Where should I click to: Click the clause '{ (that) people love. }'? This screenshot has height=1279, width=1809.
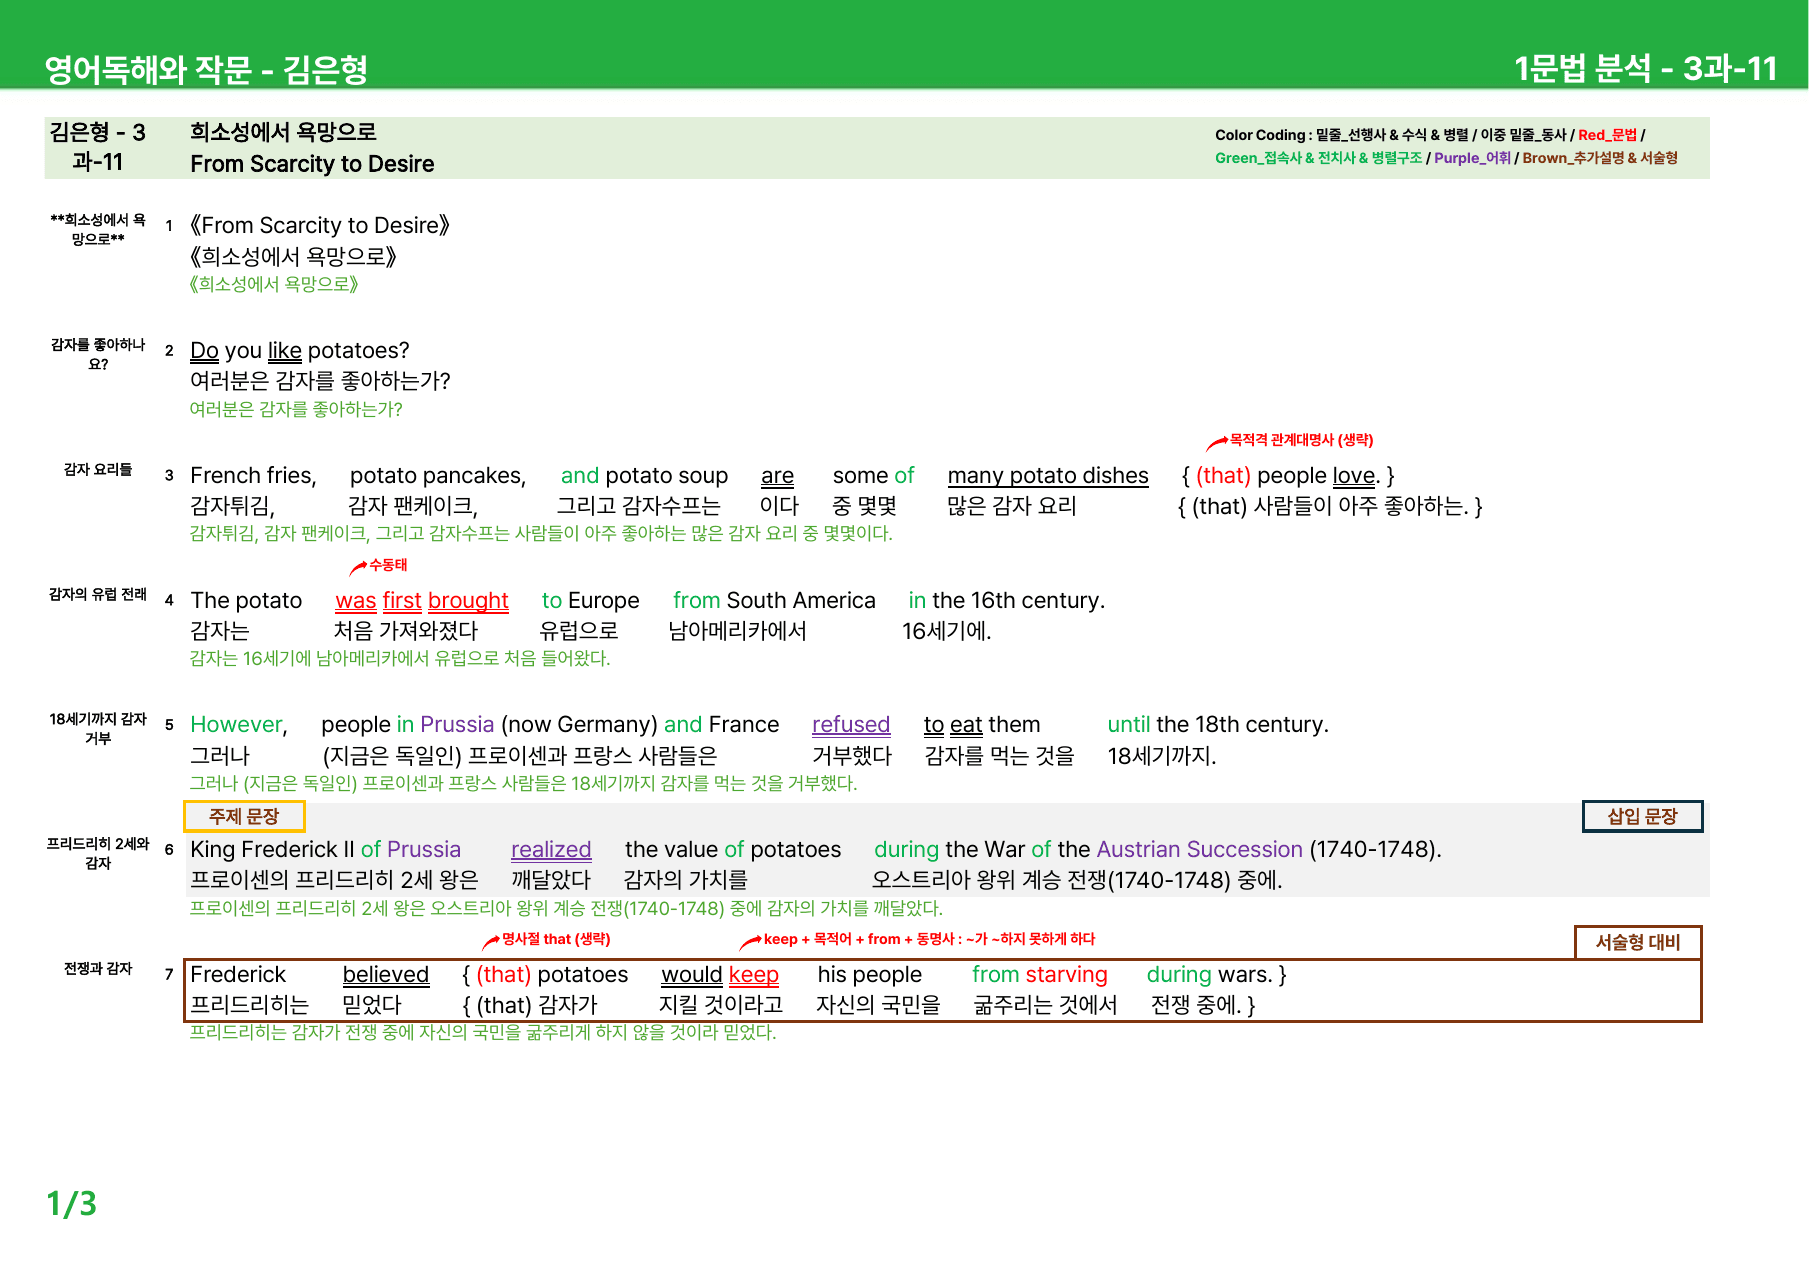pos(1287,475)
